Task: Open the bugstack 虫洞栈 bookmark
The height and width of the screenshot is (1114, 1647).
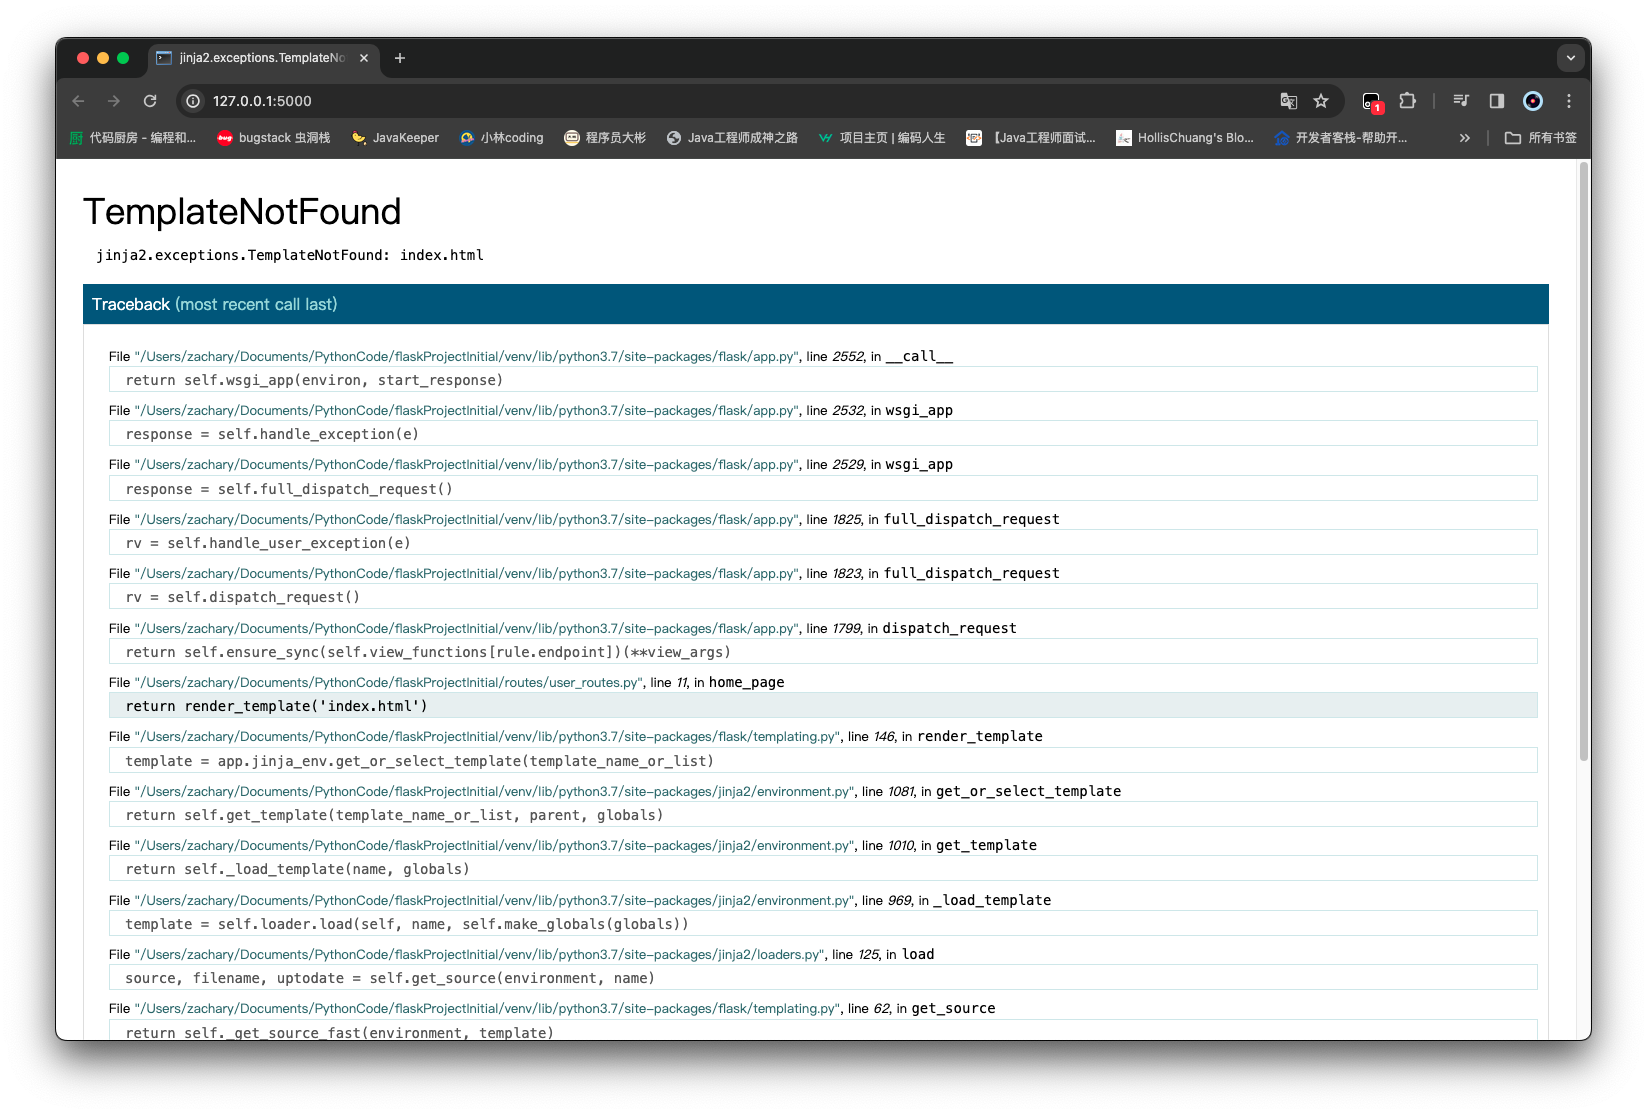Action: (x=274, y=138)
